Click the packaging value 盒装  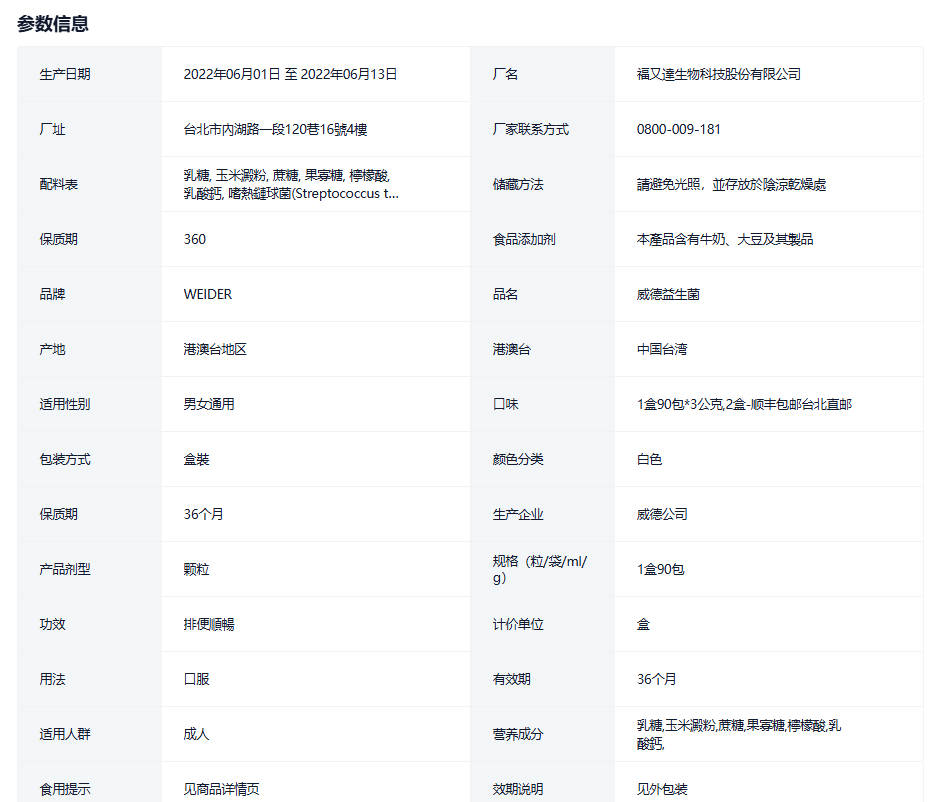point(197,459)
